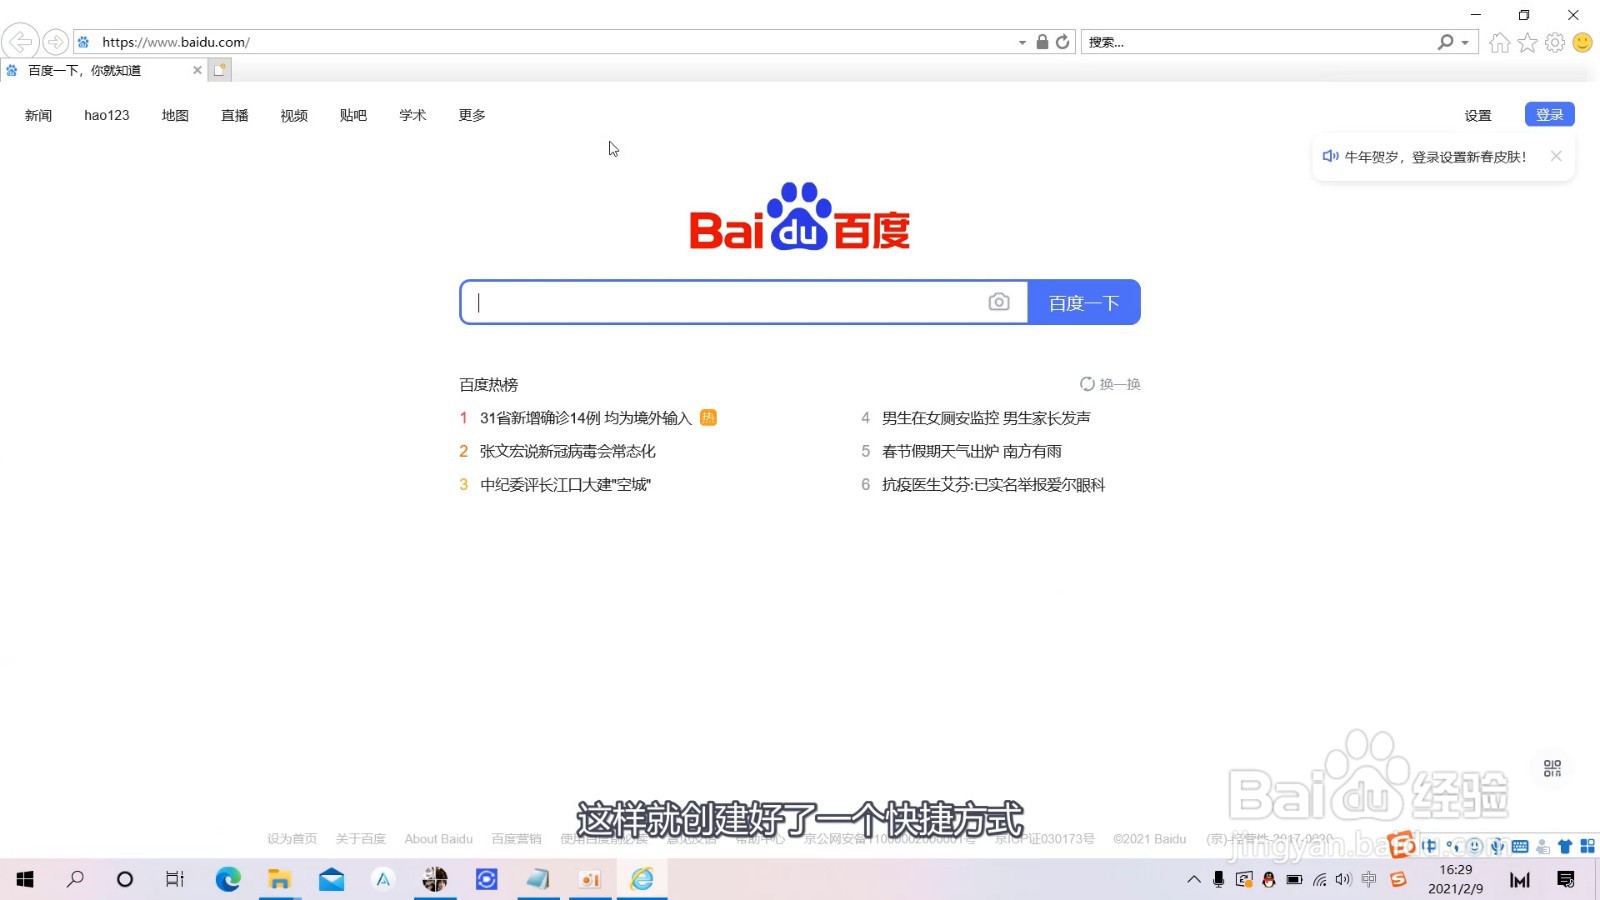Open File Explorer from taskbar
Viewport: 1600px width, 900px height.
(279, 879)
